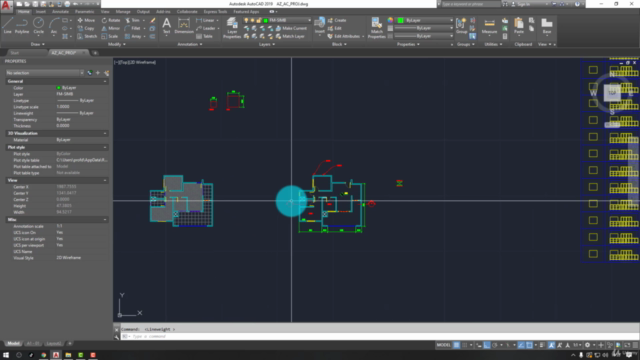
Task: Toggle snap mode in status bar
Action: click(x=464, y=345)
